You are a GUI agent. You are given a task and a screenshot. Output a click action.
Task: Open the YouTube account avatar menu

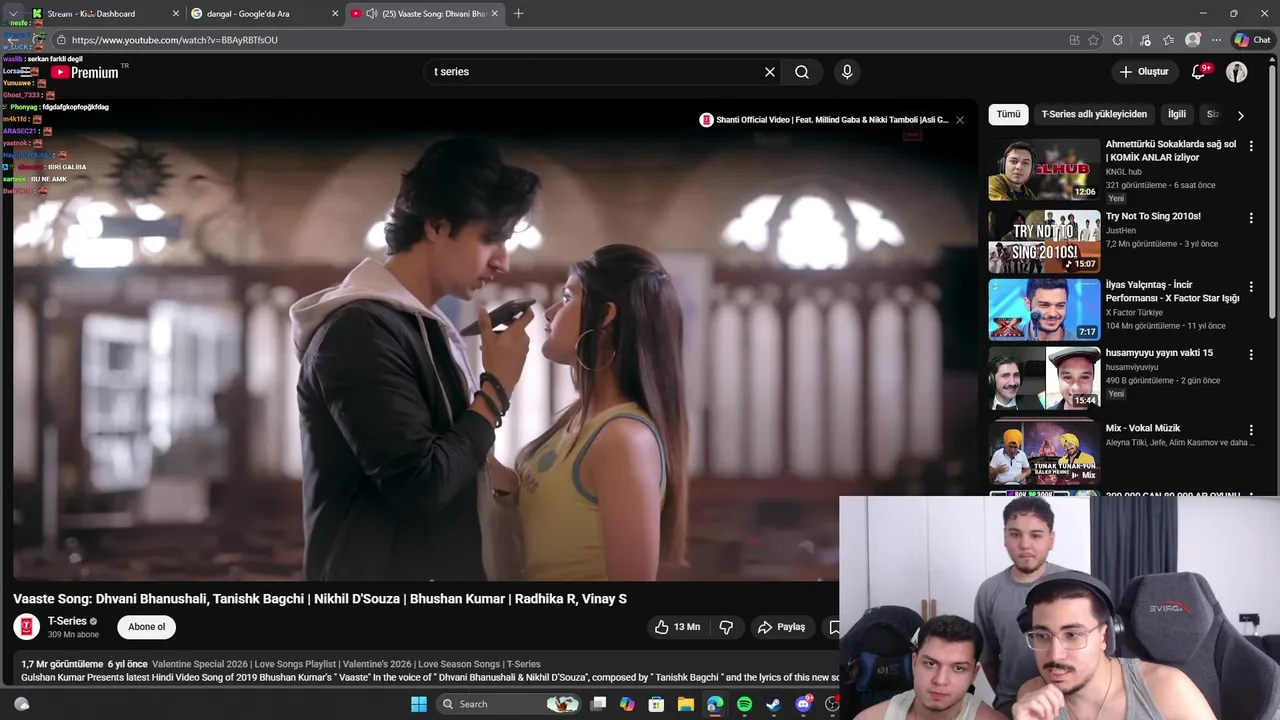click(1237, 72)
